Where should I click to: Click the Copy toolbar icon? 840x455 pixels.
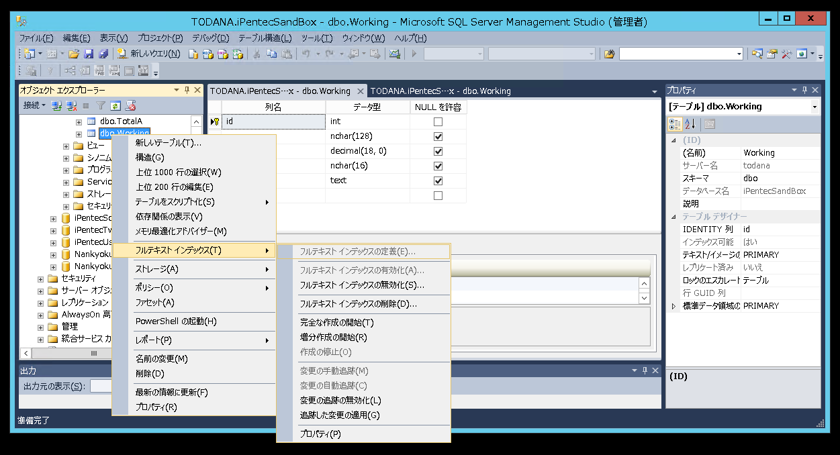tap(272, 54)
